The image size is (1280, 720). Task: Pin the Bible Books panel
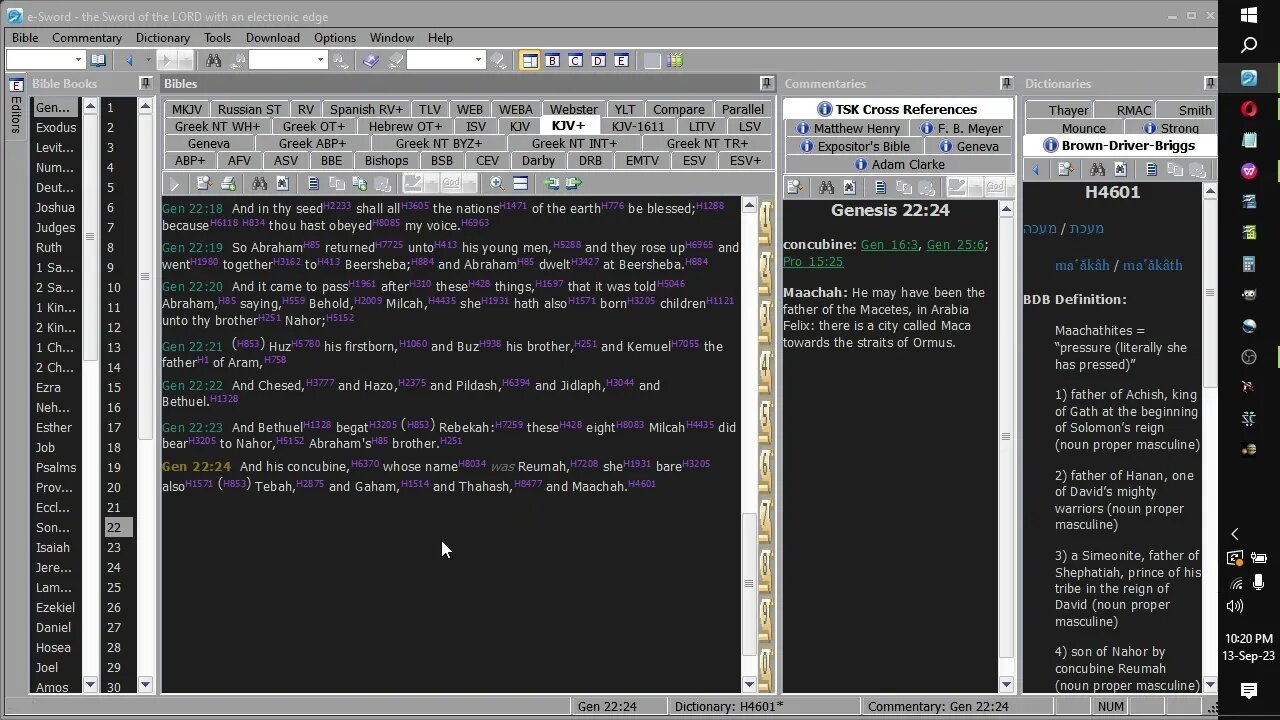pyautogui.click(x=146, y=83)
